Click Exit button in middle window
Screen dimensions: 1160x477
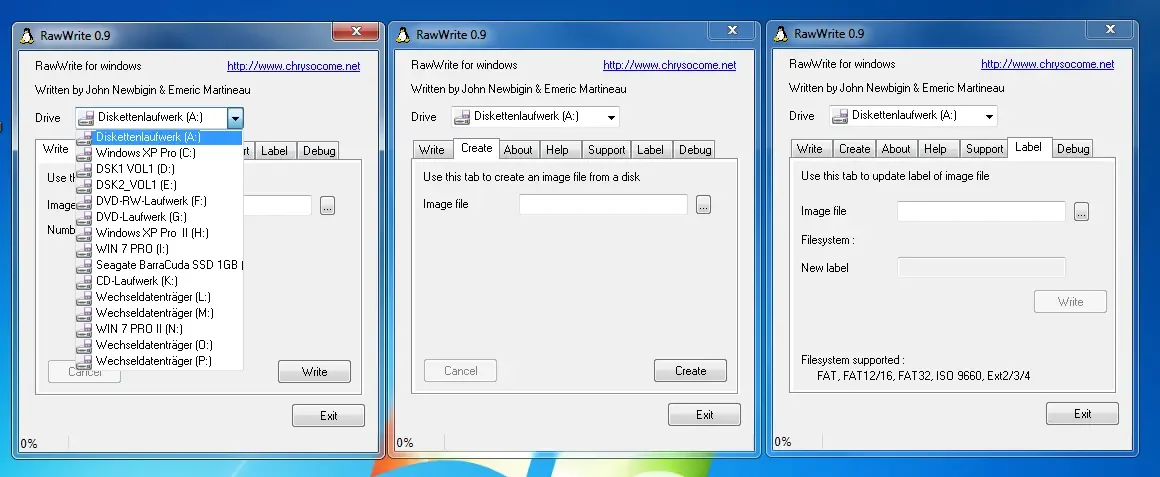704,415
